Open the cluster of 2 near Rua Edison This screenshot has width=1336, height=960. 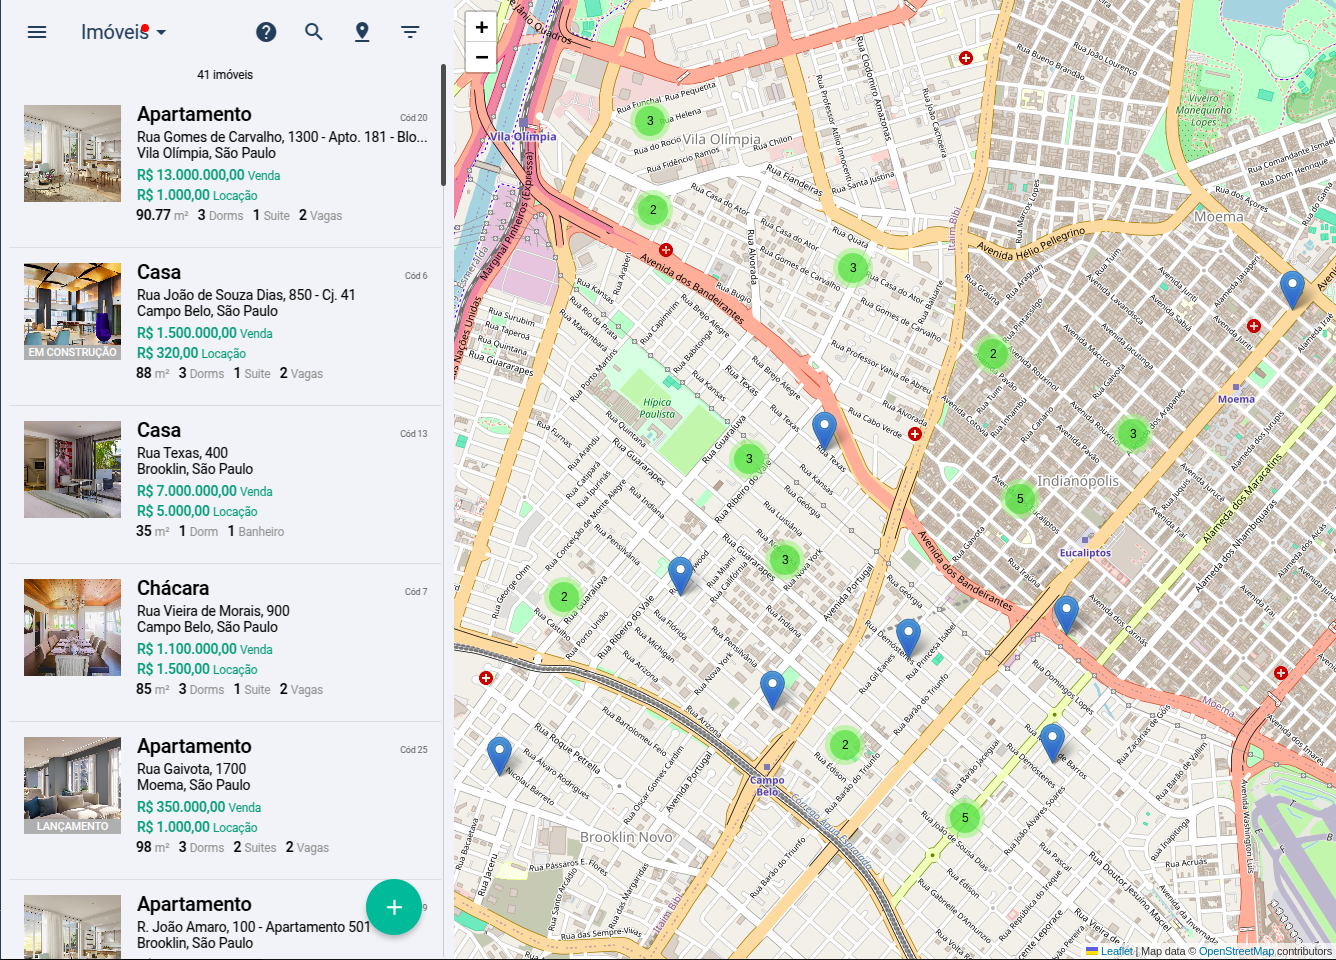pyautogui.click(x=845, y=745)
